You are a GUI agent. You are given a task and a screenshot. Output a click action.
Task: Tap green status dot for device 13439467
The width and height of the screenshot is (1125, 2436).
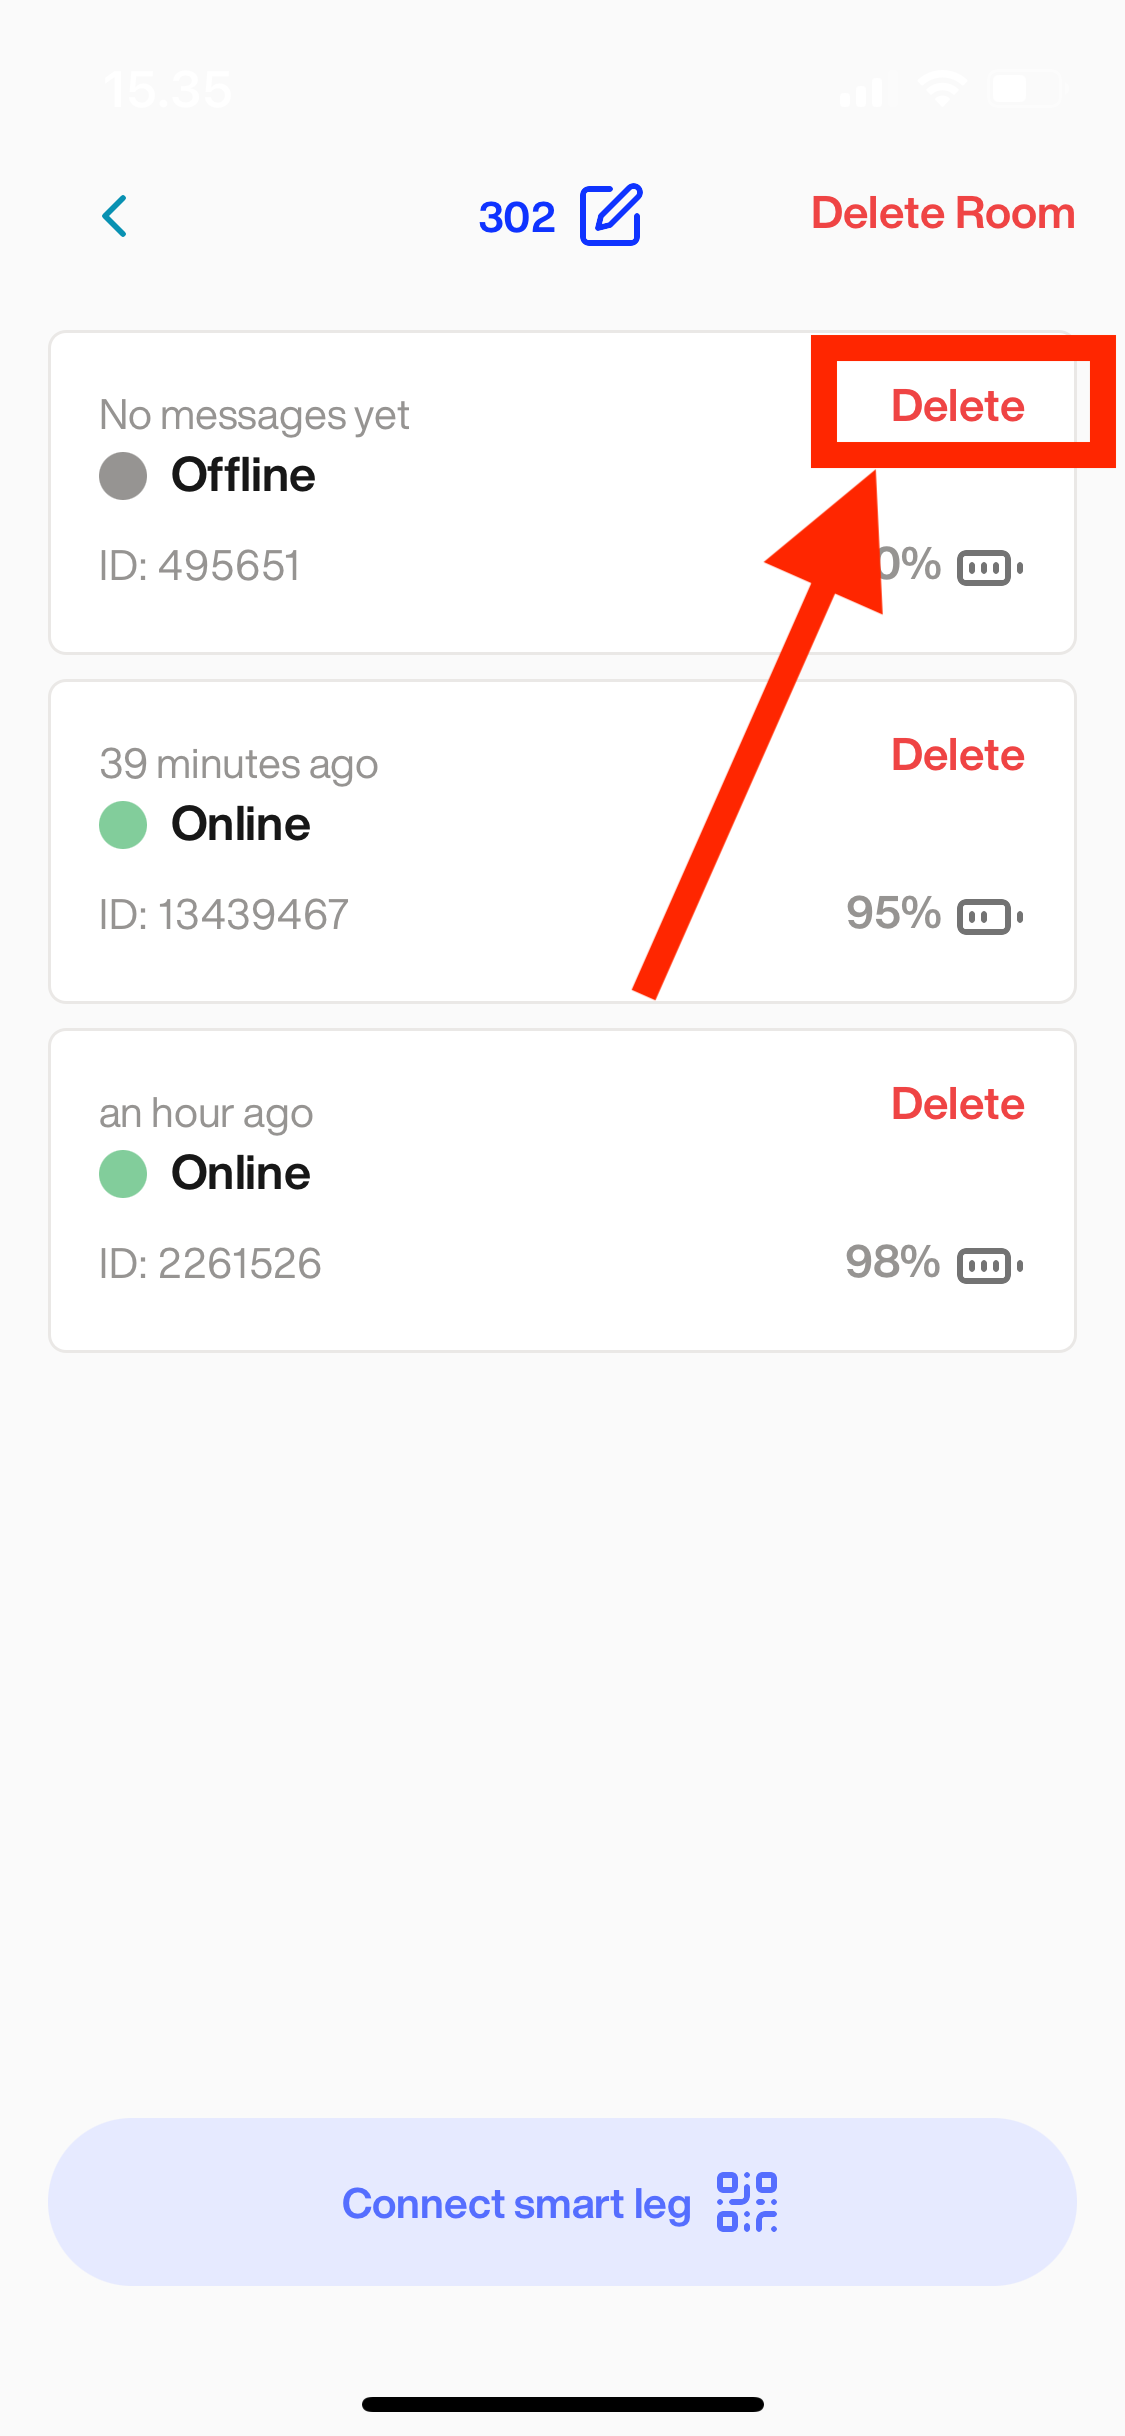tap(123, 825)
